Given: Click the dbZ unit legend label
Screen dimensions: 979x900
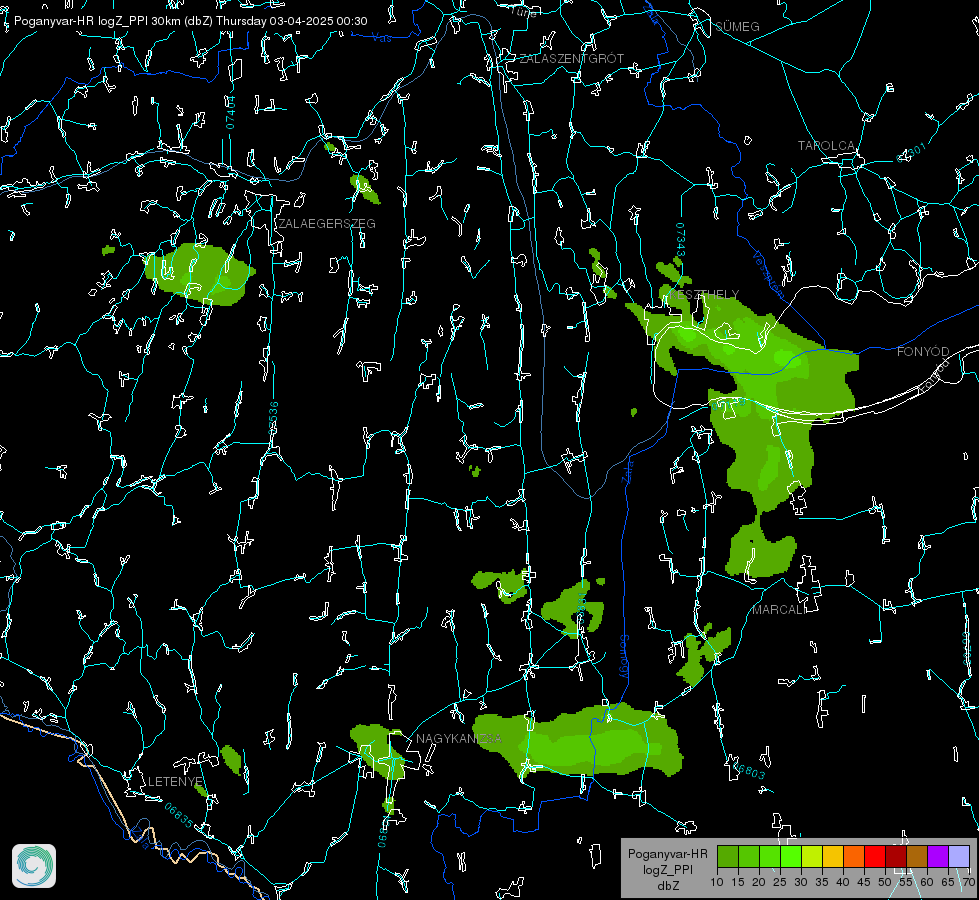Looking at the screenshot, I should 667,886.
